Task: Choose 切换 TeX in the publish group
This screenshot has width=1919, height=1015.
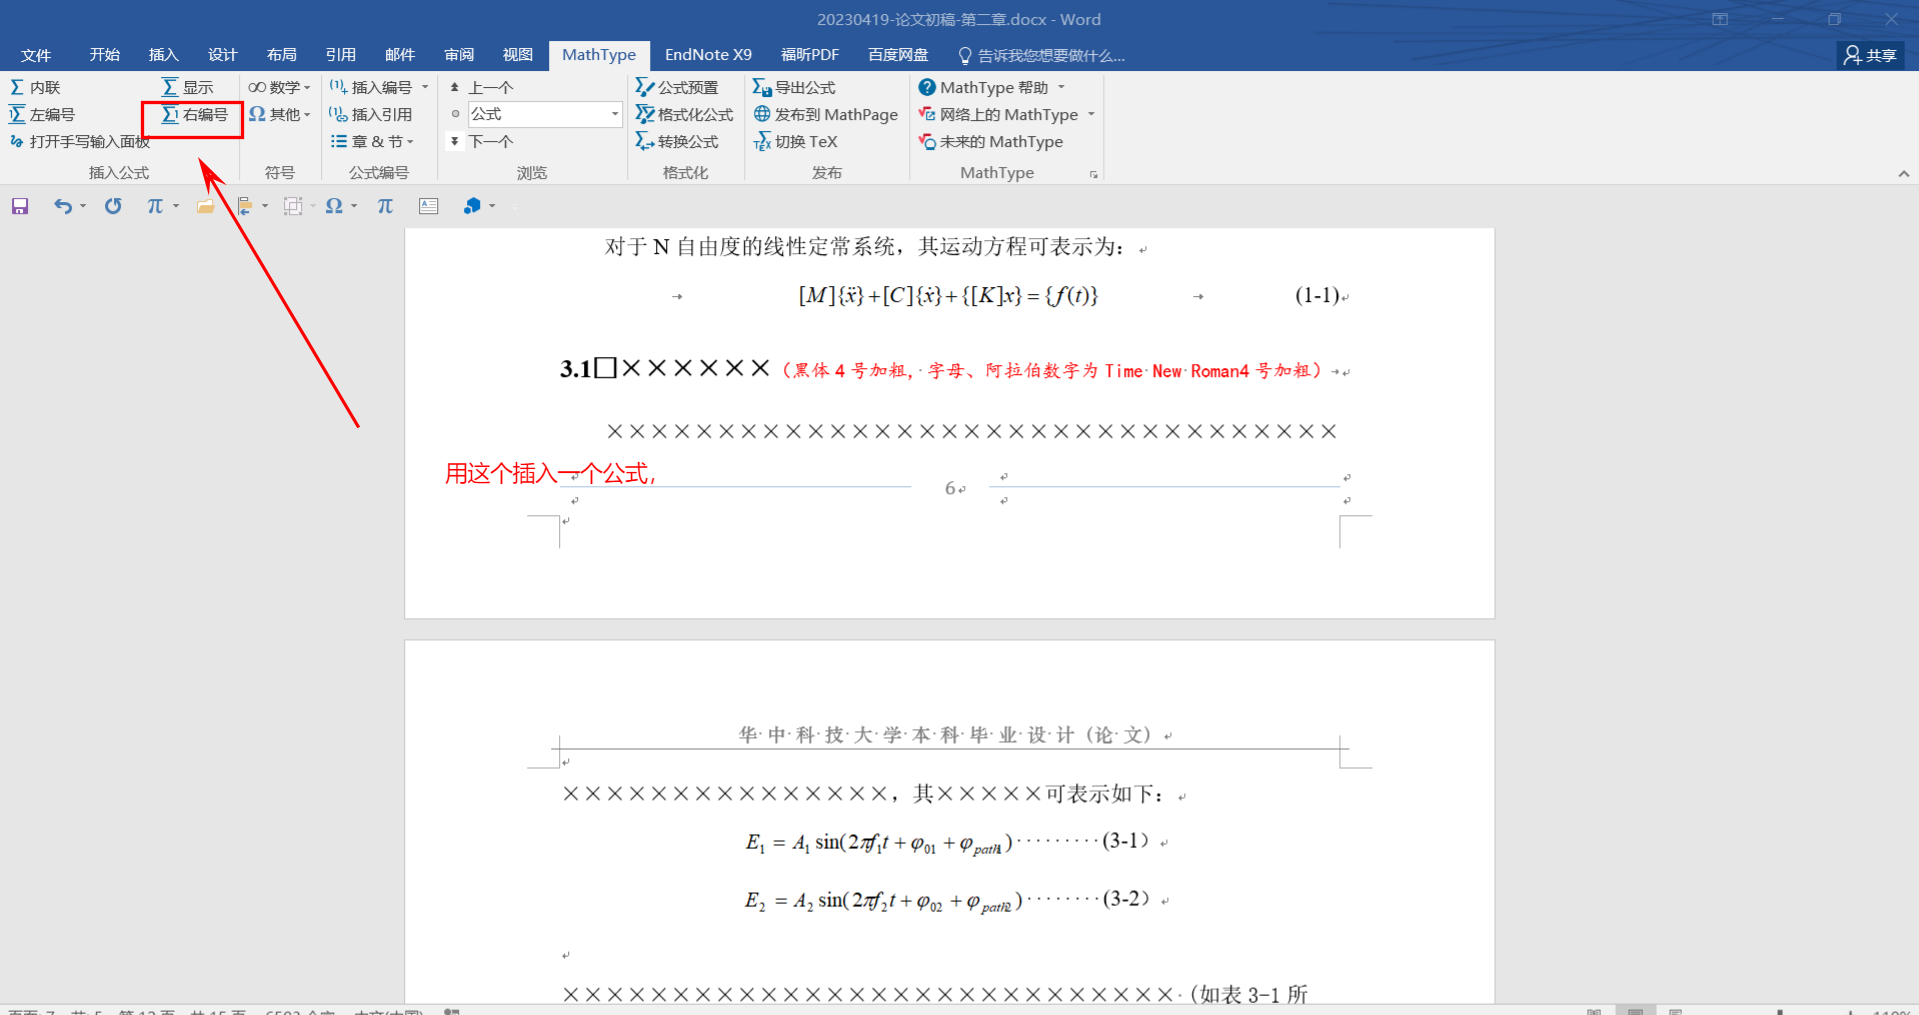Action: pos(796,142)
